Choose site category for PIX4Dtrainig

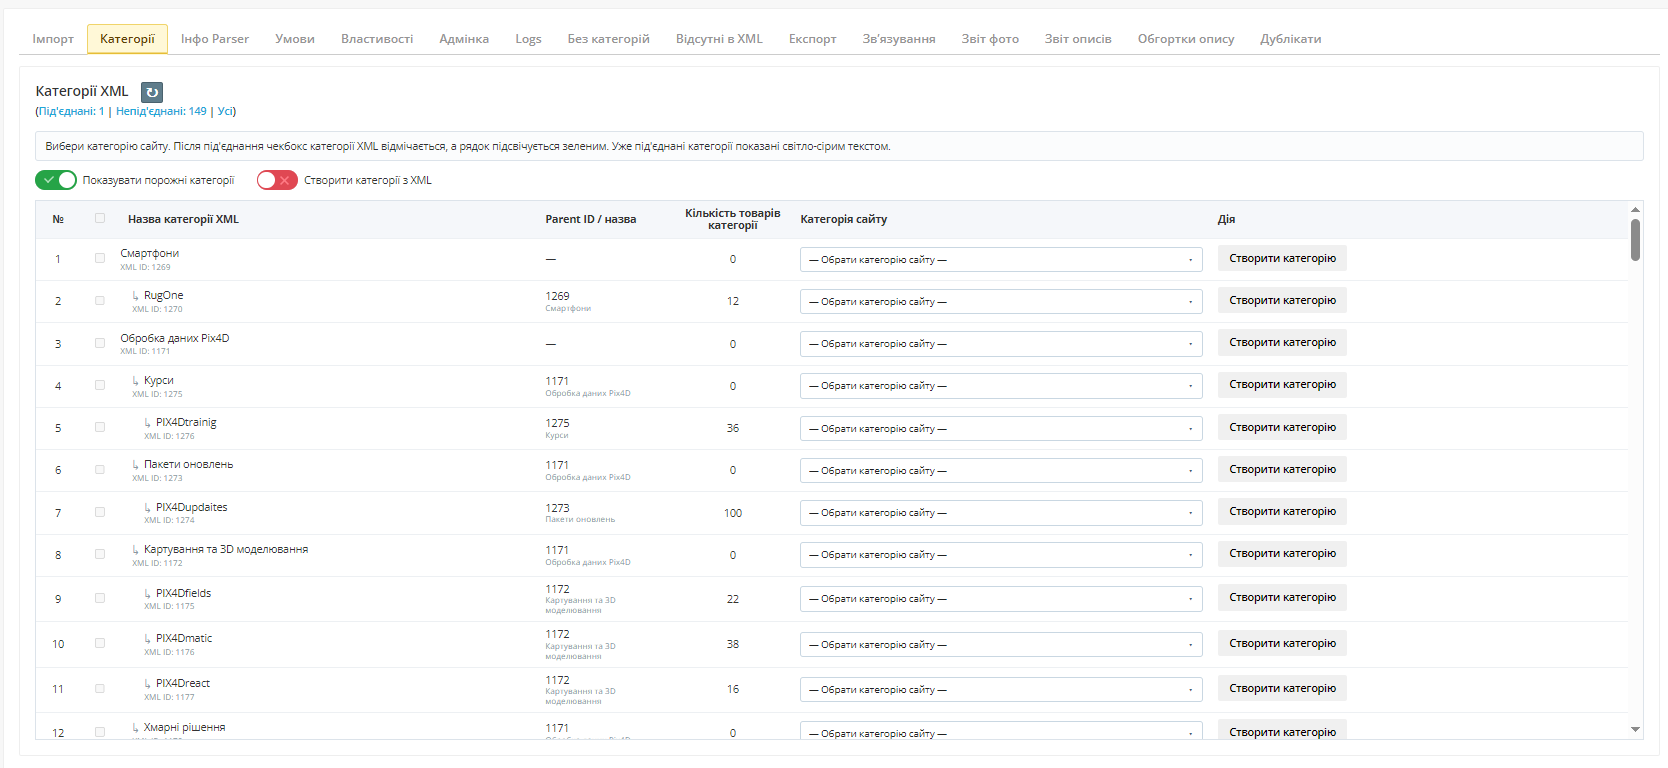click(1001, 429)
